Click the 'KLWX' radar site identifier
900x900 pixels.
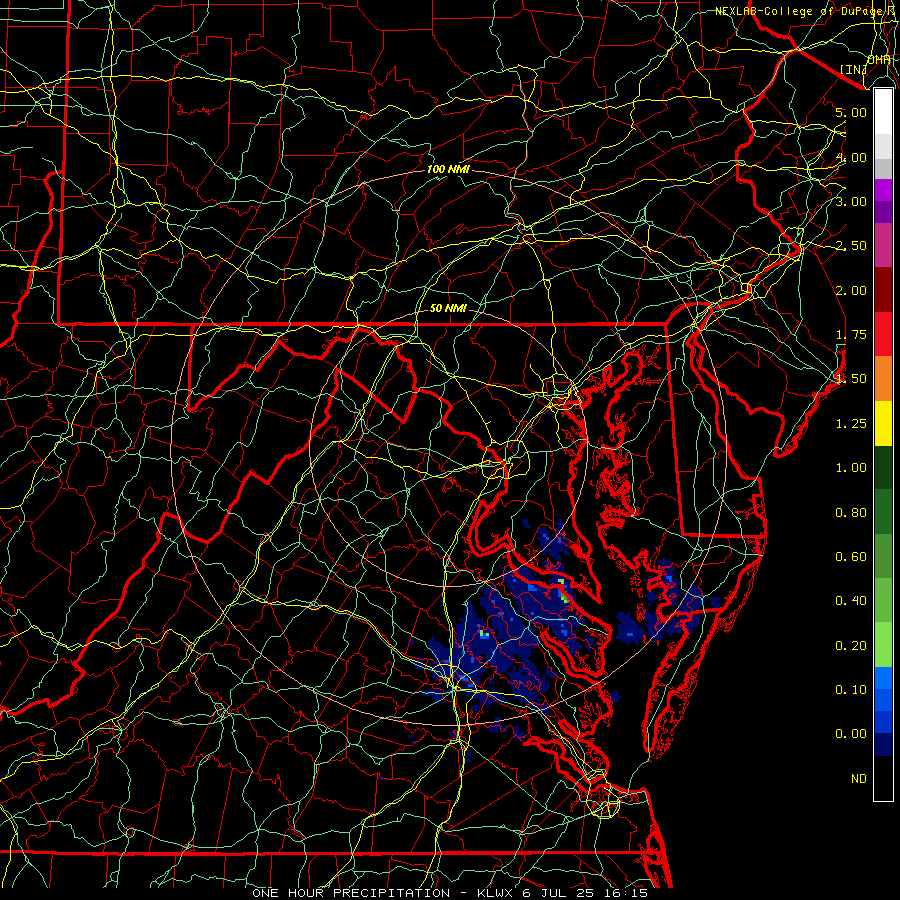coord(497,893)
